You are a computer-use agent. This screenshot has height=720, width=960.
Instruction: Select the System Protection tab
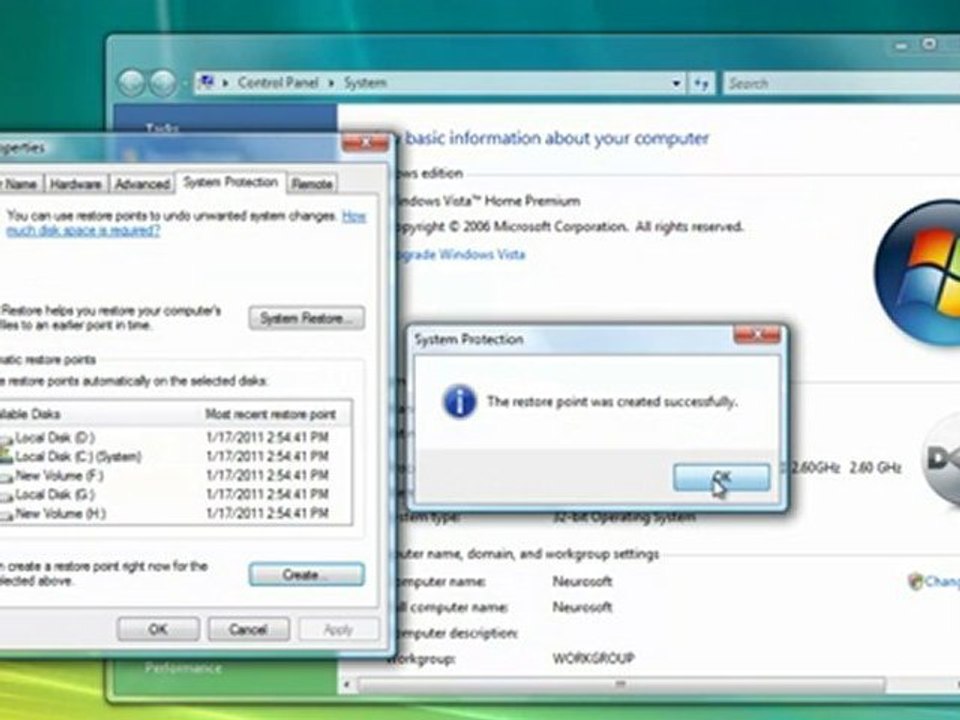(x=231, y=182)
